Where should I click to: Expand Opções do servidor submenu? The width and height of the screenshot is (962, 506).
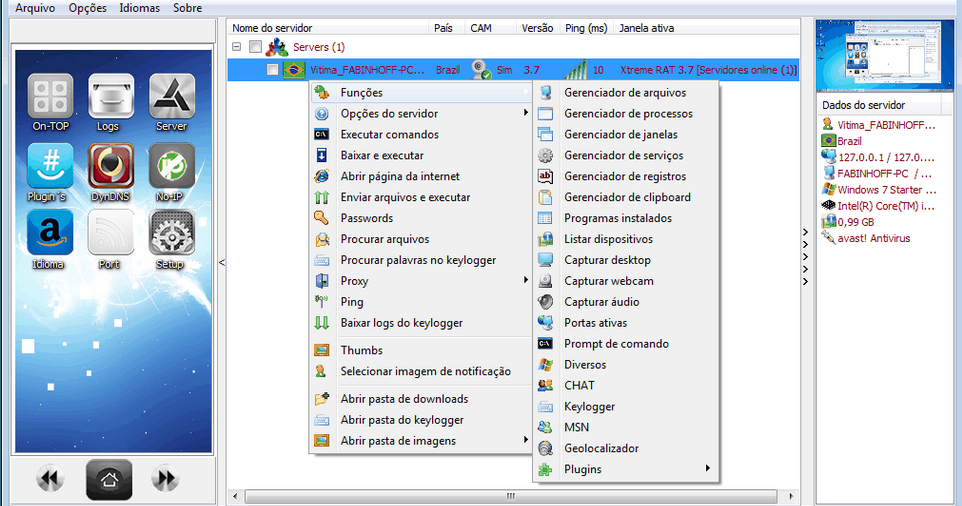[x=421, y=113]
